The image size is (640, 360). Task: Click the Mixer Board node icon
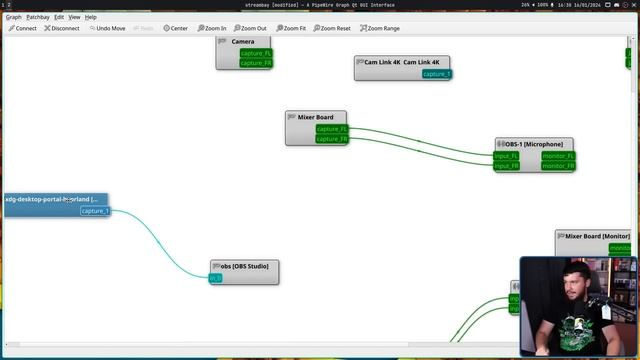coord(291,117)
